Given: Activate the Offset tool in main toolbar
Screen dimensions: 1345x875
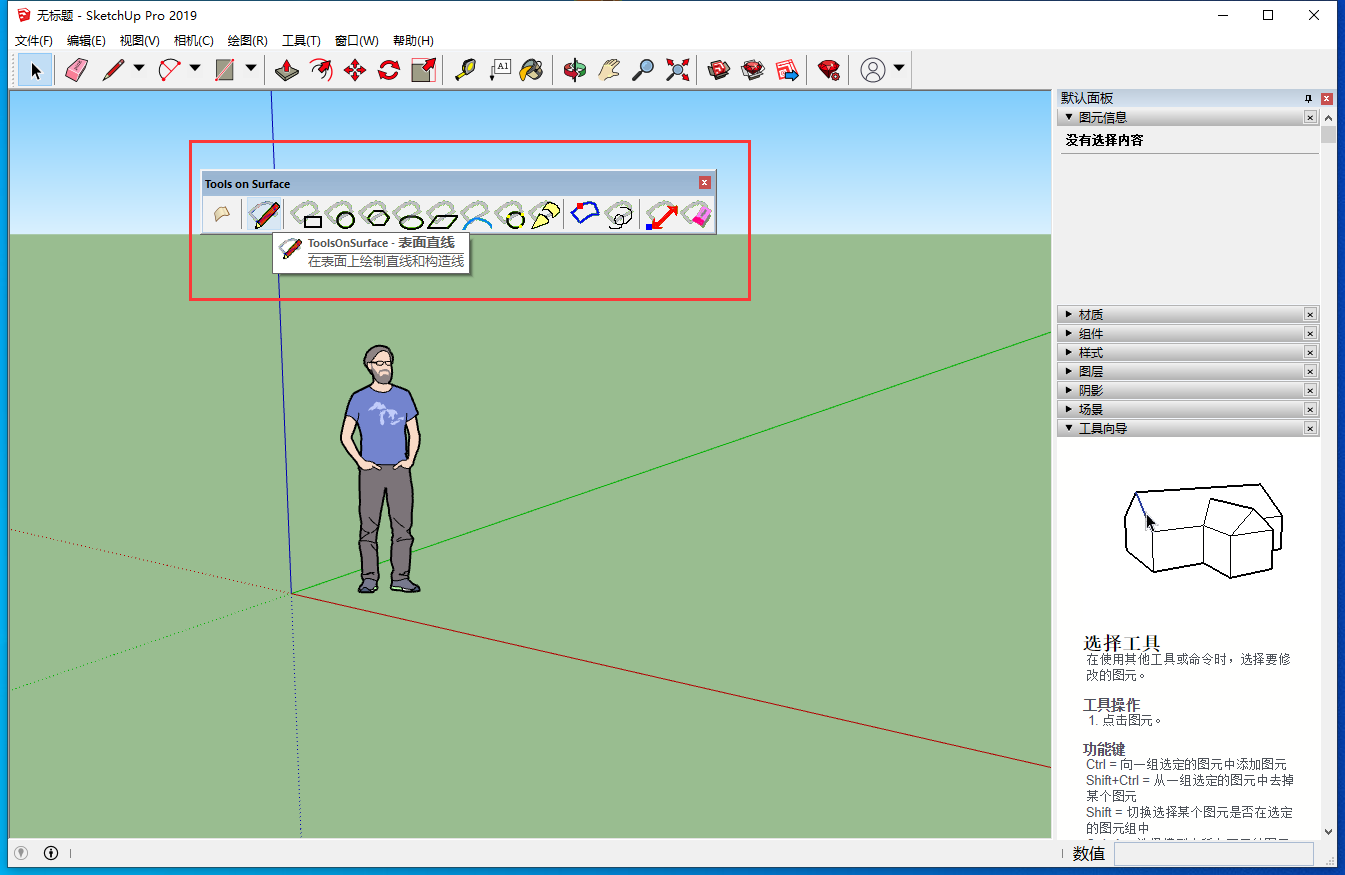Looking at the screenshot, I should (x=321, y=70).
